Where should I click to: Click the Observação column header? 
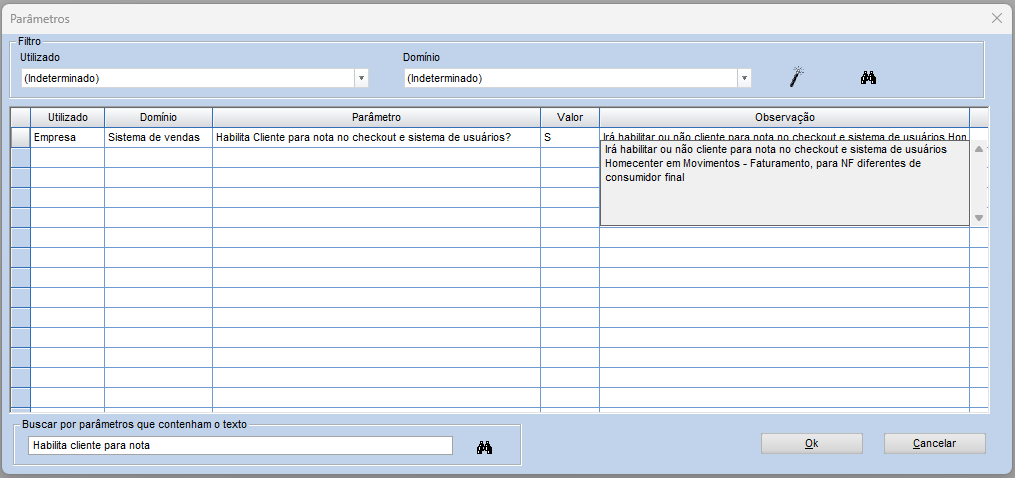(x=784, y=118)
